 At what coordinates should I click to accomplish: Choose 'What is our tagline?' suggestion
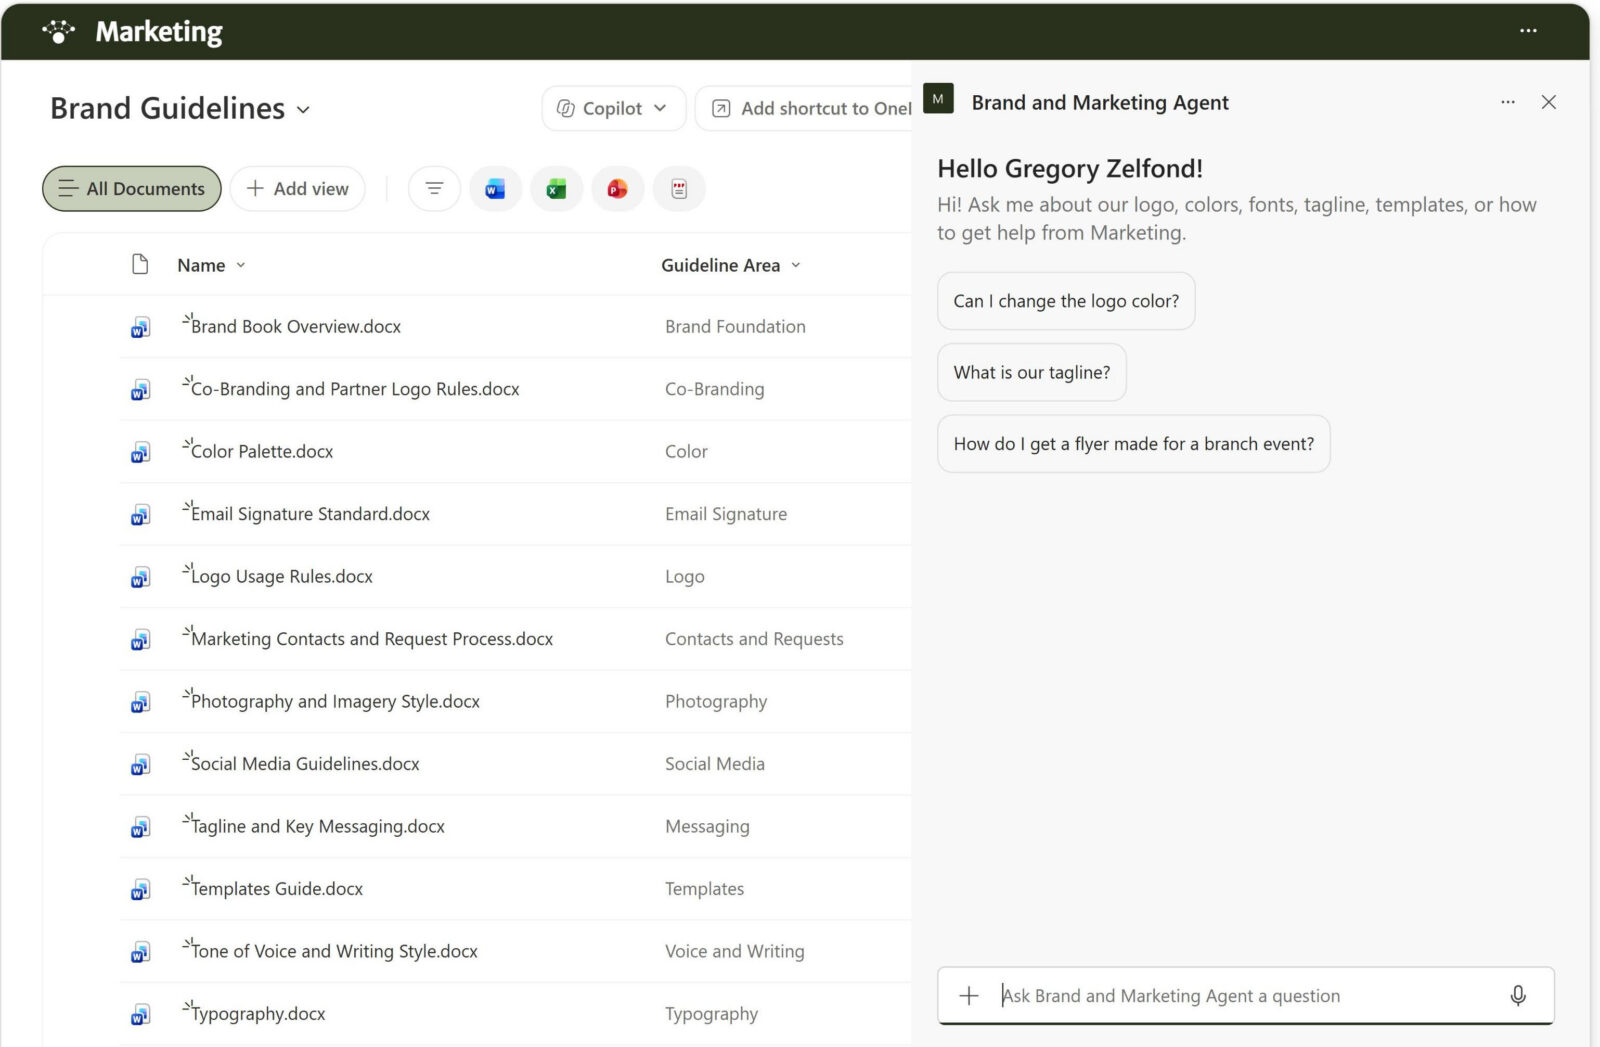click(x=1032, y=372)
